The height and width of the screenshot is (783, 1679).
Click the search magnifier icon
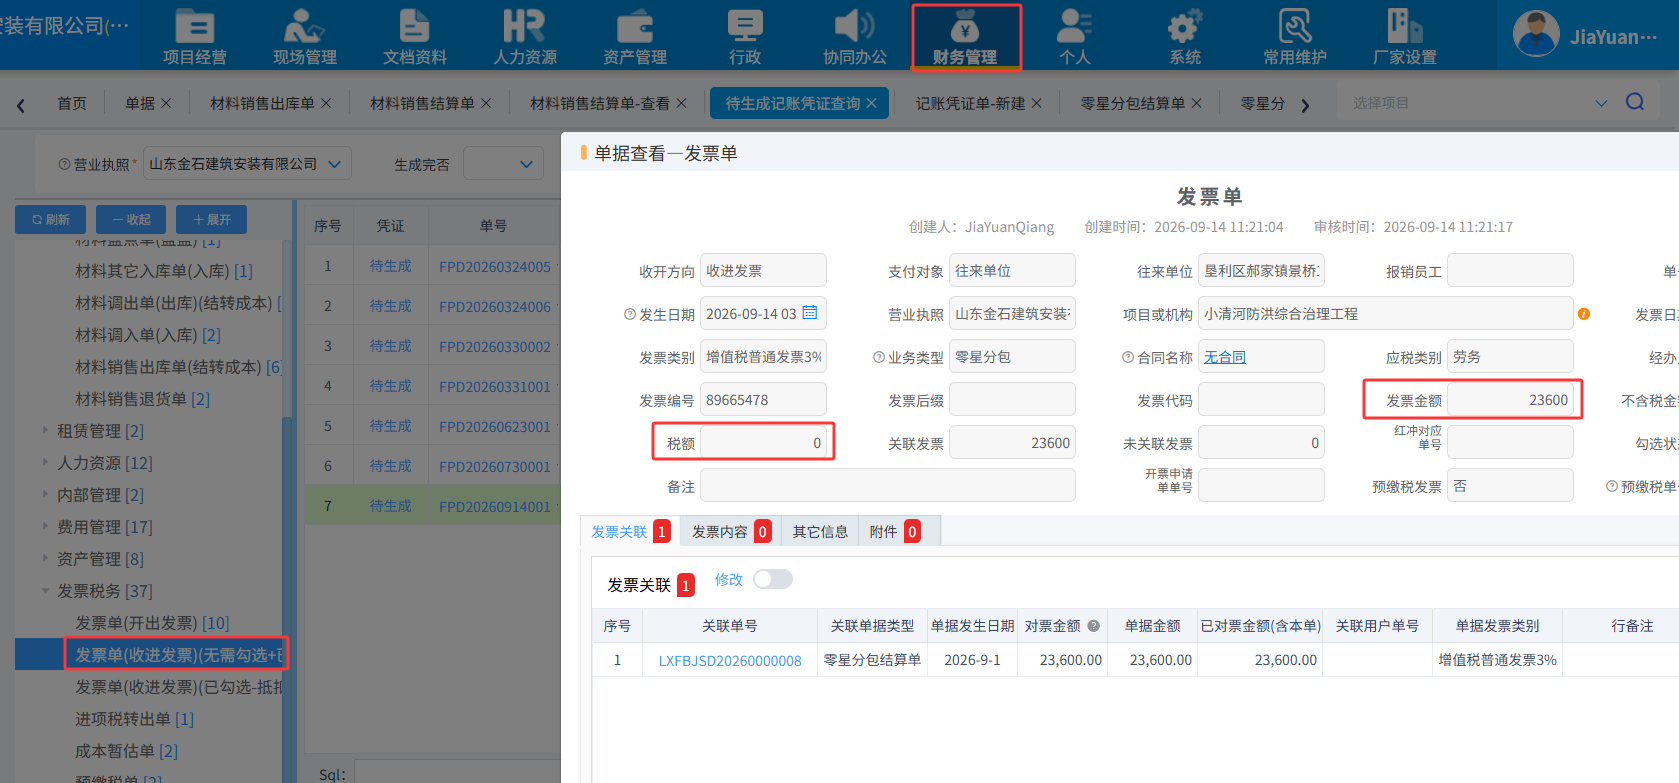tap(1635, 102)
